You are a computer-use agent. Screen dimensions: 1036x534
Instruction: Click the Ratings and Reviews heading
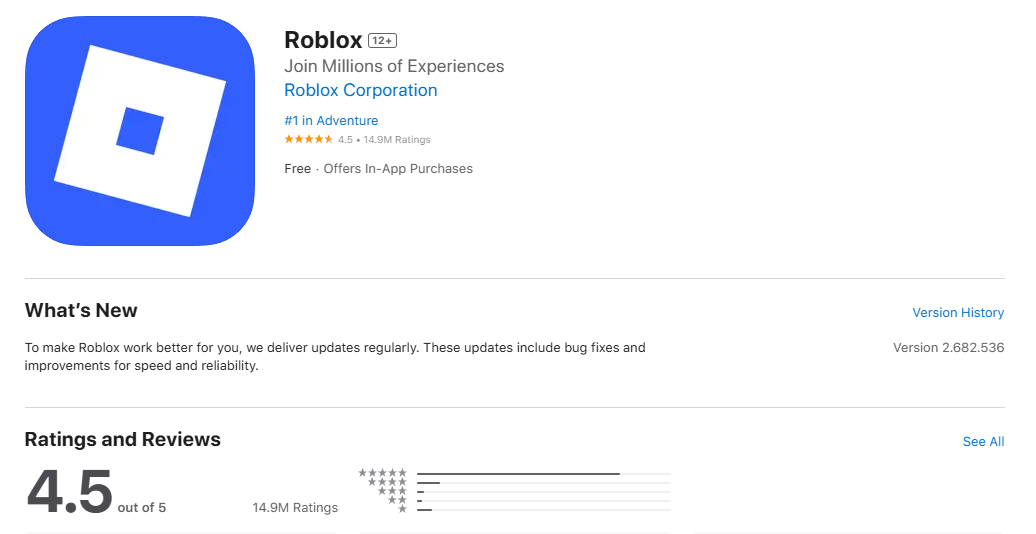[122, 439]
